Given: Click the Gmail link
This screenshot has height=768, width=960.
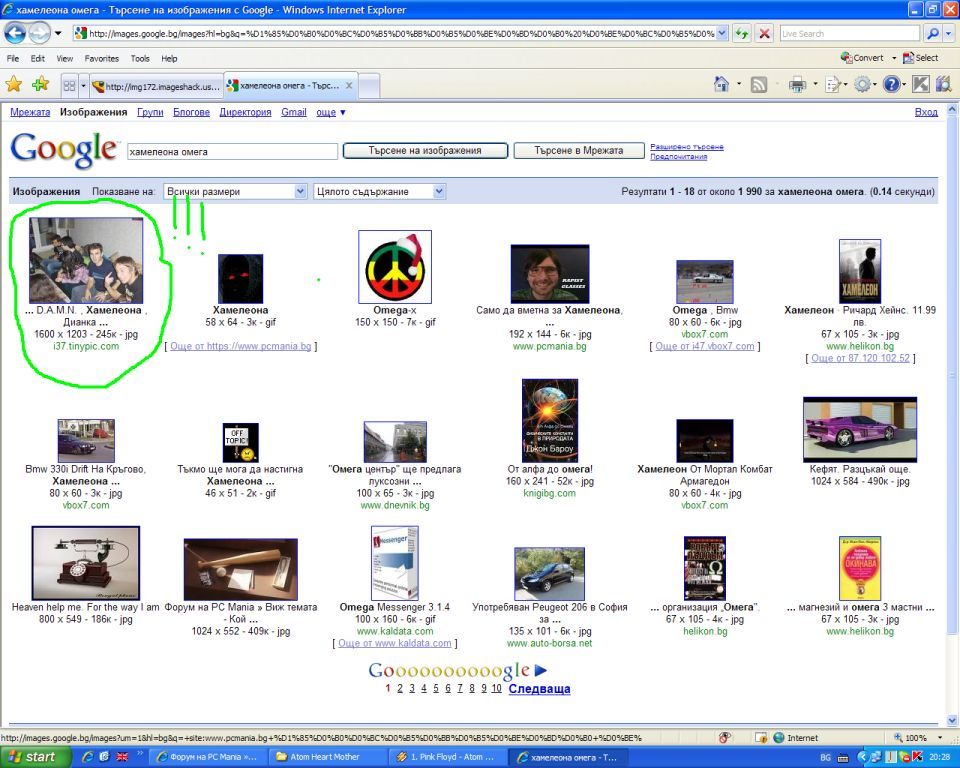Looking at the screenshot, I should tap(294, 112).
